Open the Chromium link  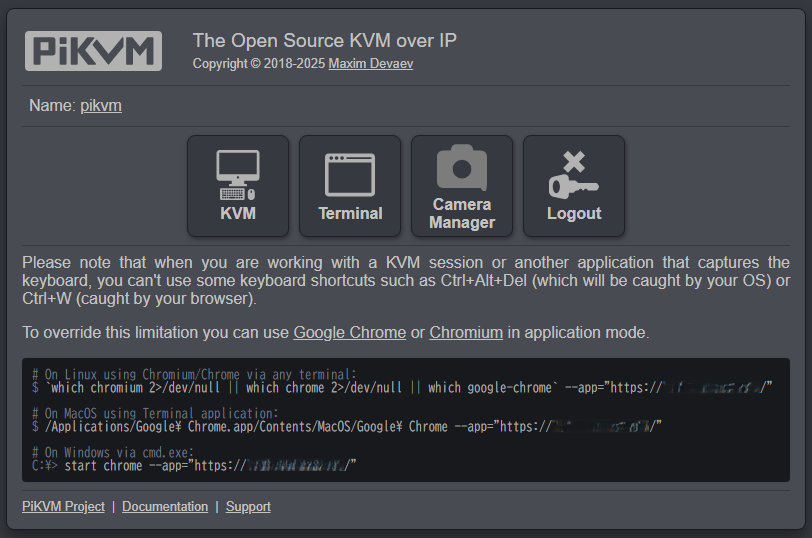(466, 332)
